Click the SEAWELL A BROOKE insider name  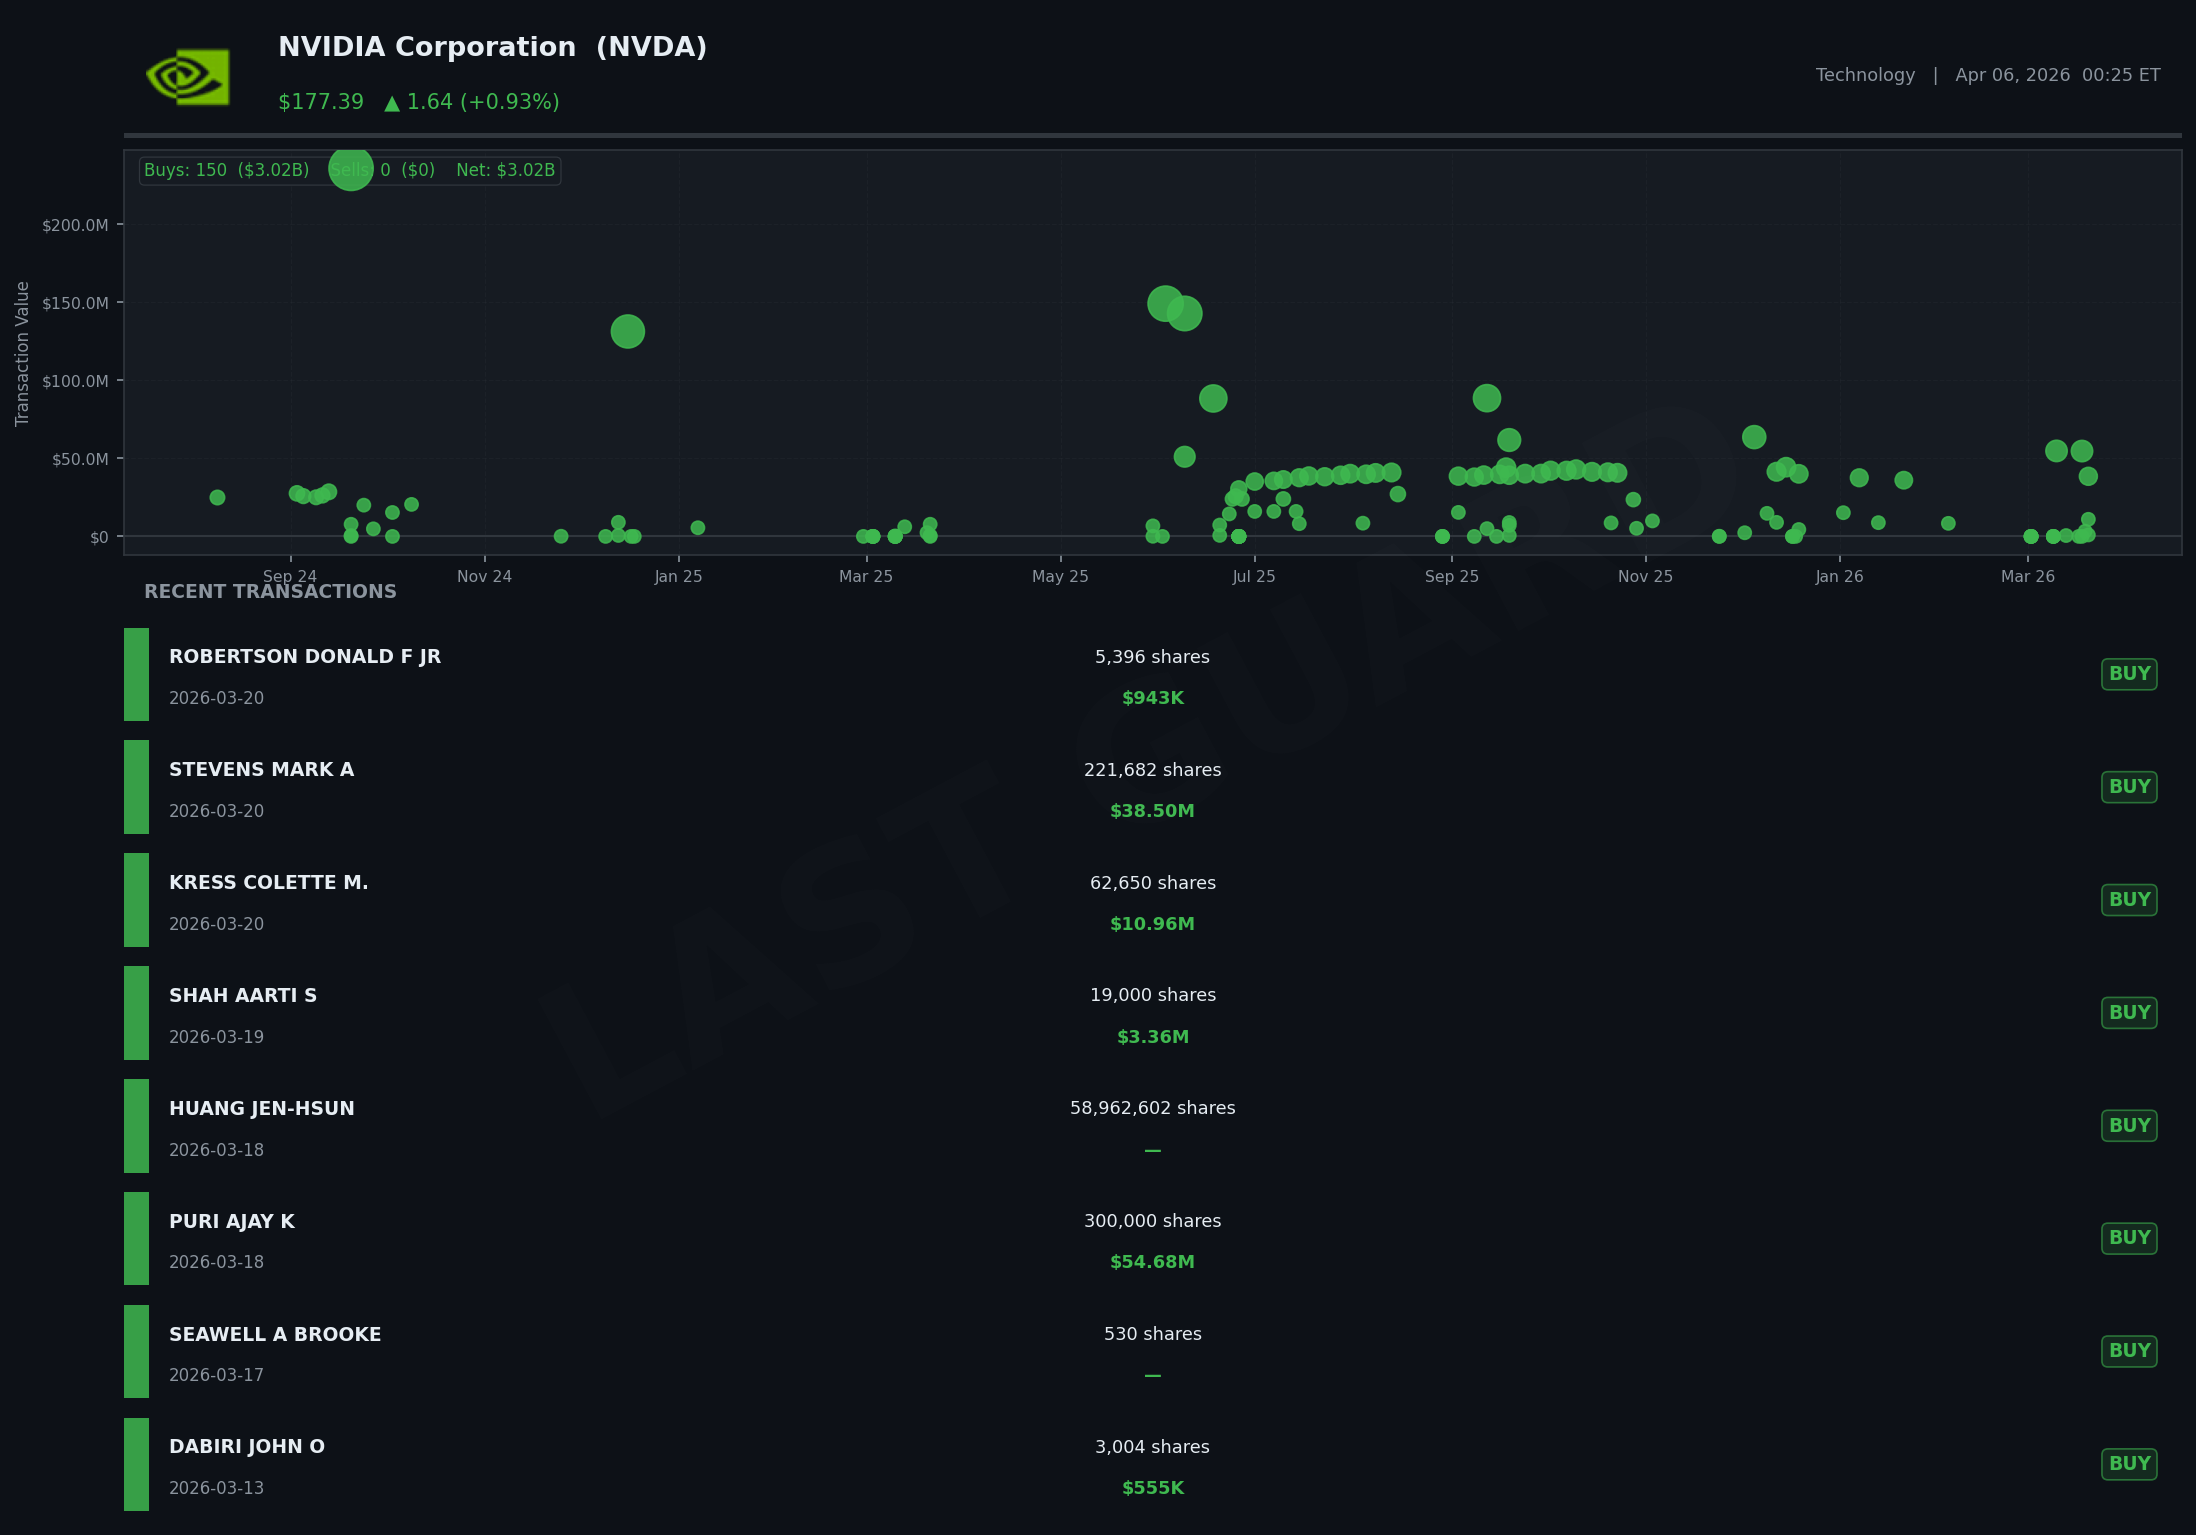pos(274,1335)
